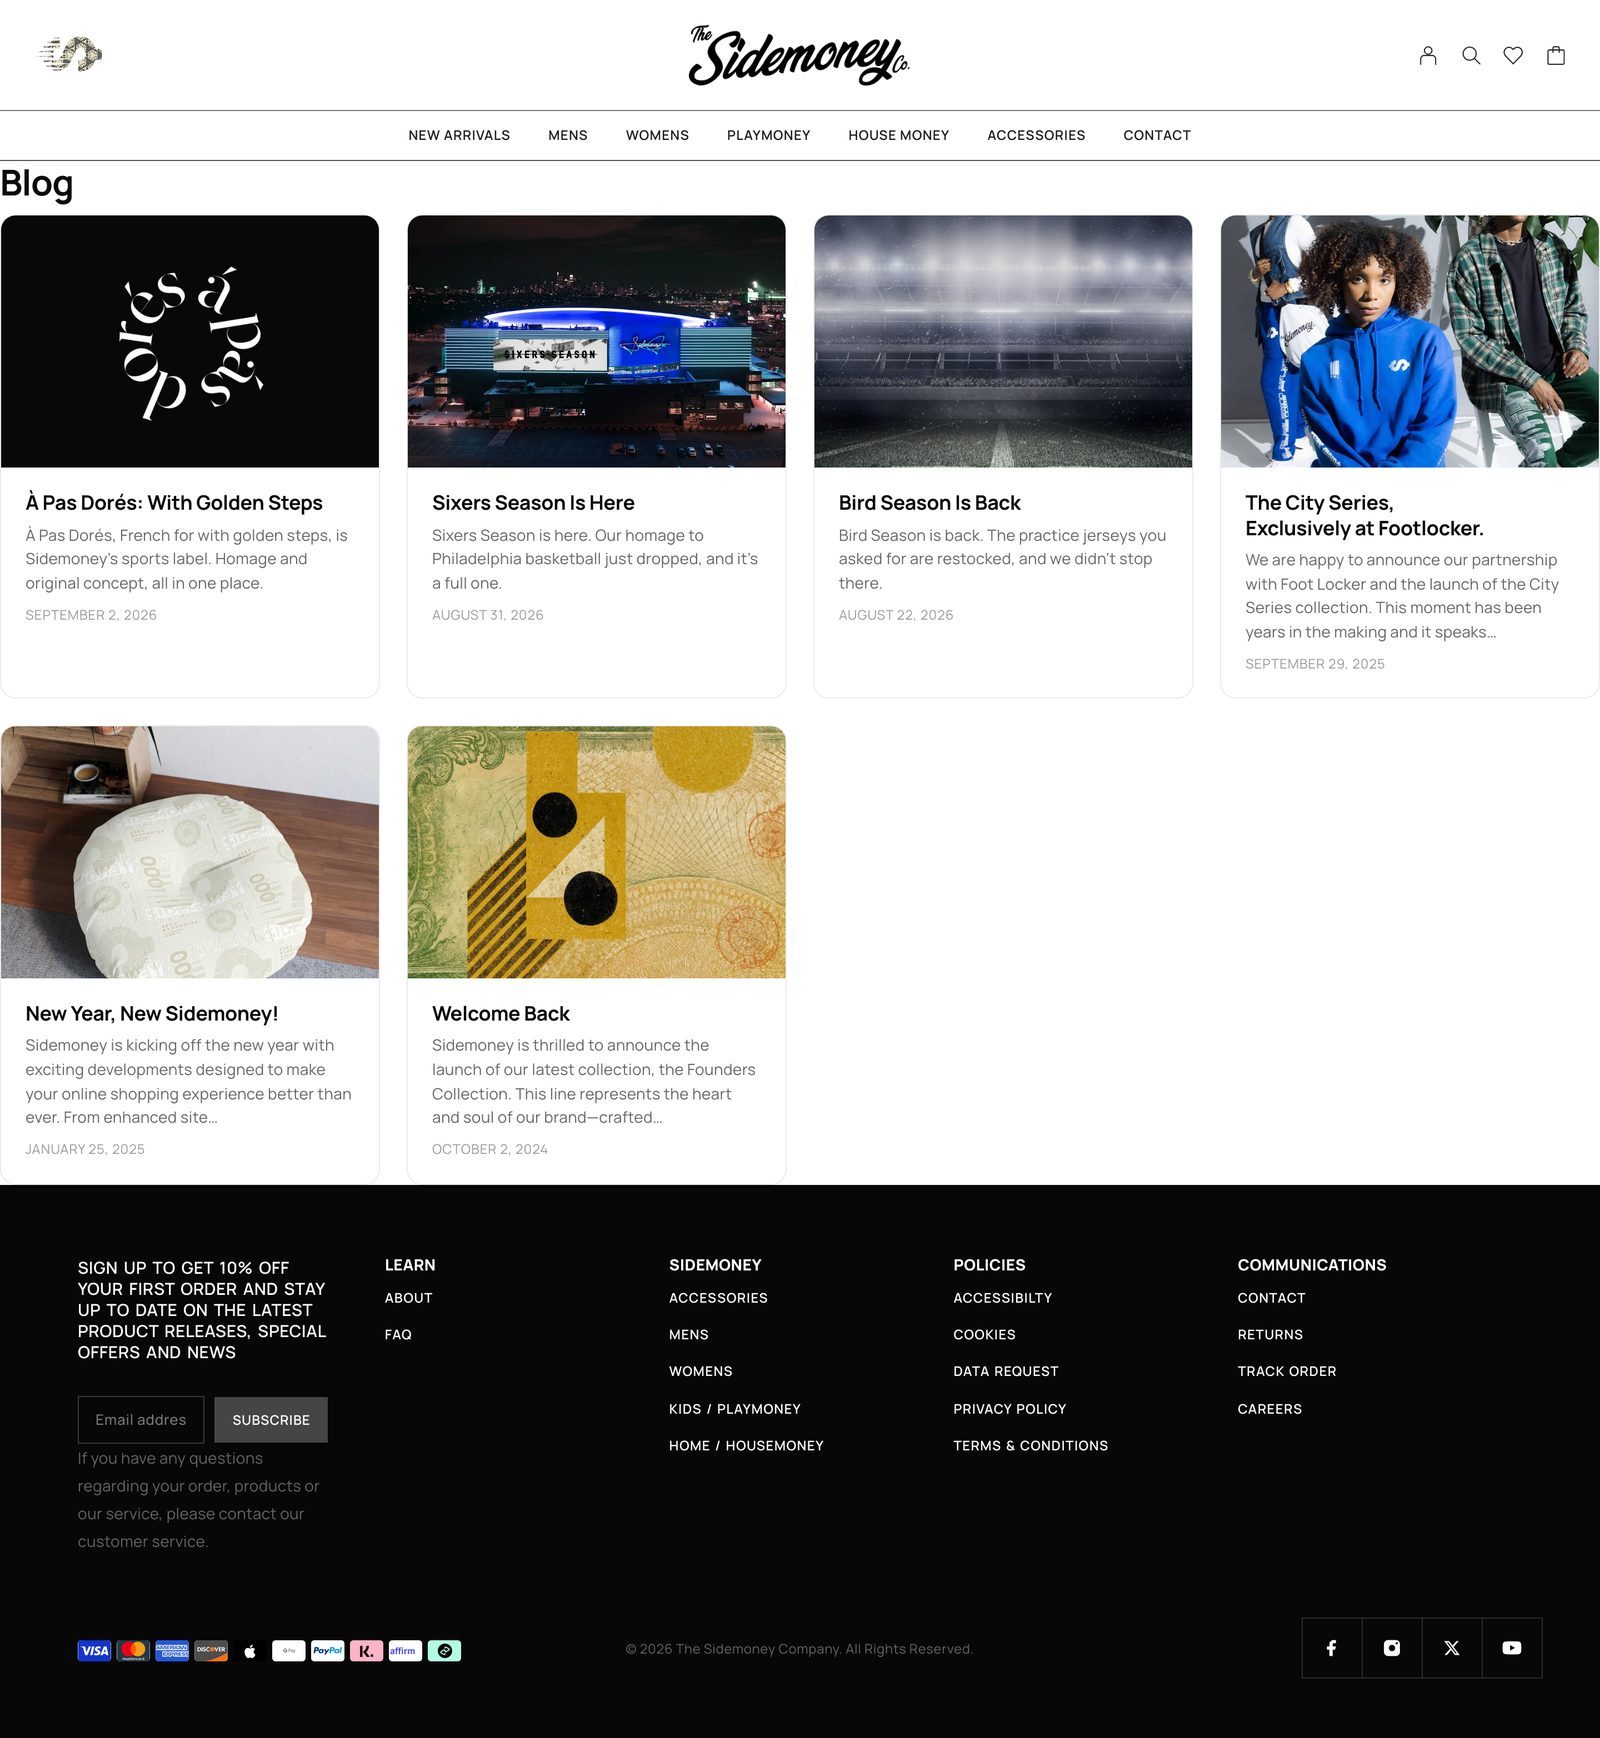The height and width of the screenshot is (1738, 1600).
Task: Open footer Contact link under Communications
Action: (x=1272, y=1298)
